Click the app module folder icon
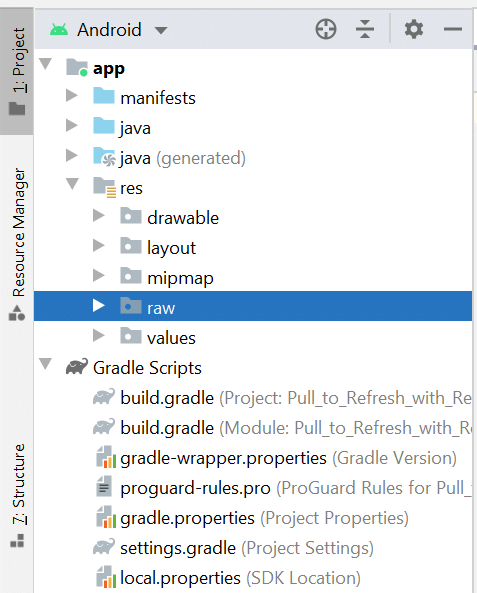 (x=77, y=68)
